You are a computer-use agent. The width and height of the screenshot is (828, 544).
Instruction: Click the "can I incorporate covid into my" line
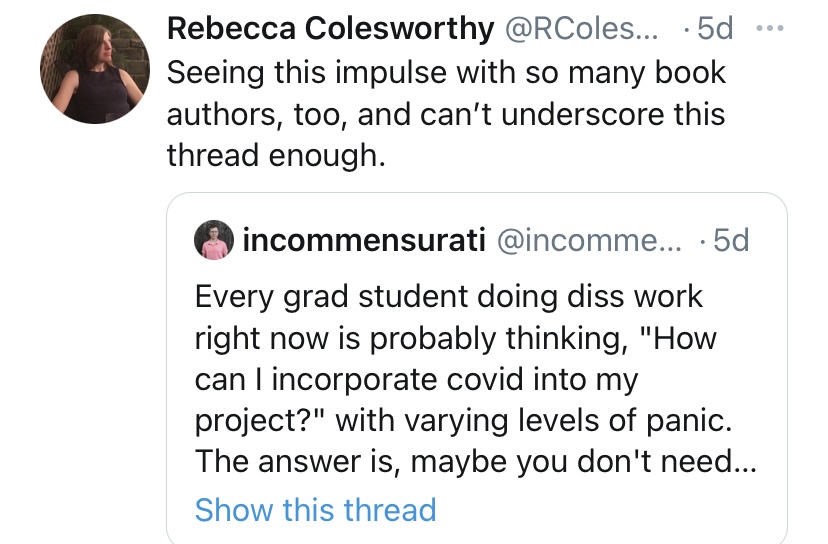[x=416, y=380]
